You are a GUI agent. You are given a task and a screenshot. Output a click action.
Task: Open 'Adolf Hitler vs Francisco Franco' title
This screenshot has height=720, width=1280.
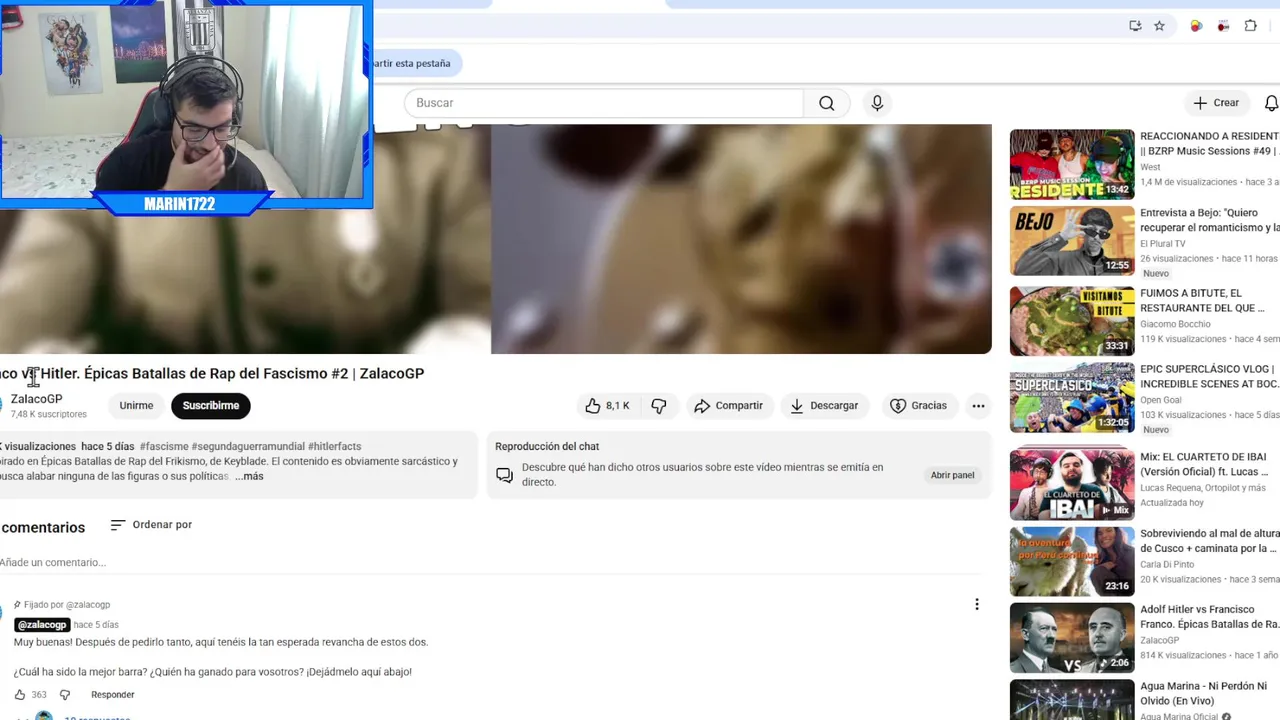[1210, 616]
